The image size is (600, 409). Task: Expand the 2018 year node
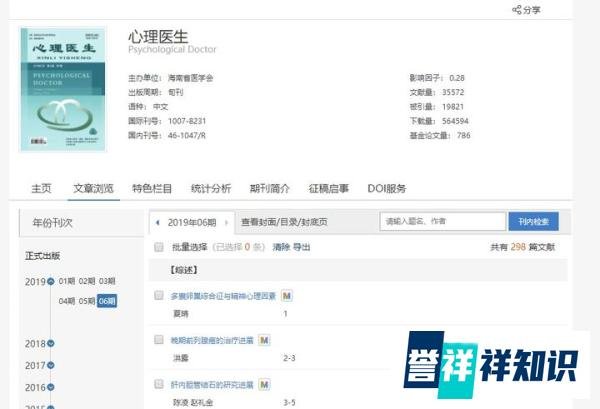tap(51, 344)
